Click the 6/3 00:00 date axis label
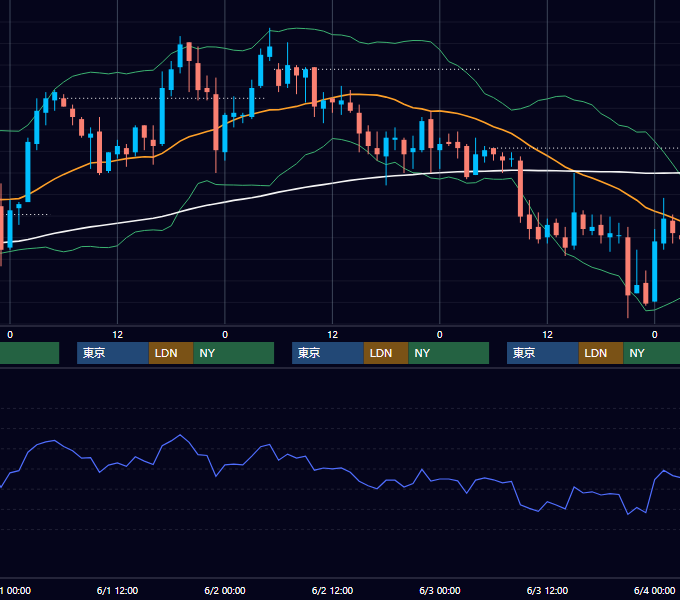 click(440, 590)
